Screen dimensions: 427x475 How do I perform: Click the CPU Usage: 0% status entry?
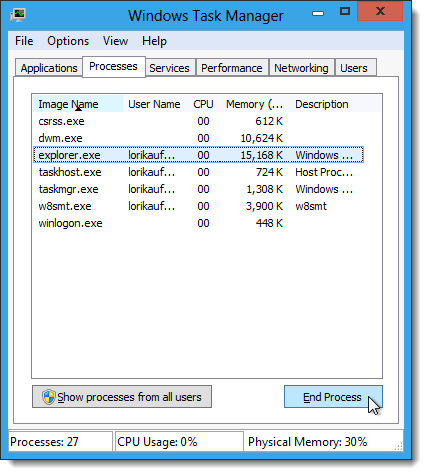tap(179, 442)
